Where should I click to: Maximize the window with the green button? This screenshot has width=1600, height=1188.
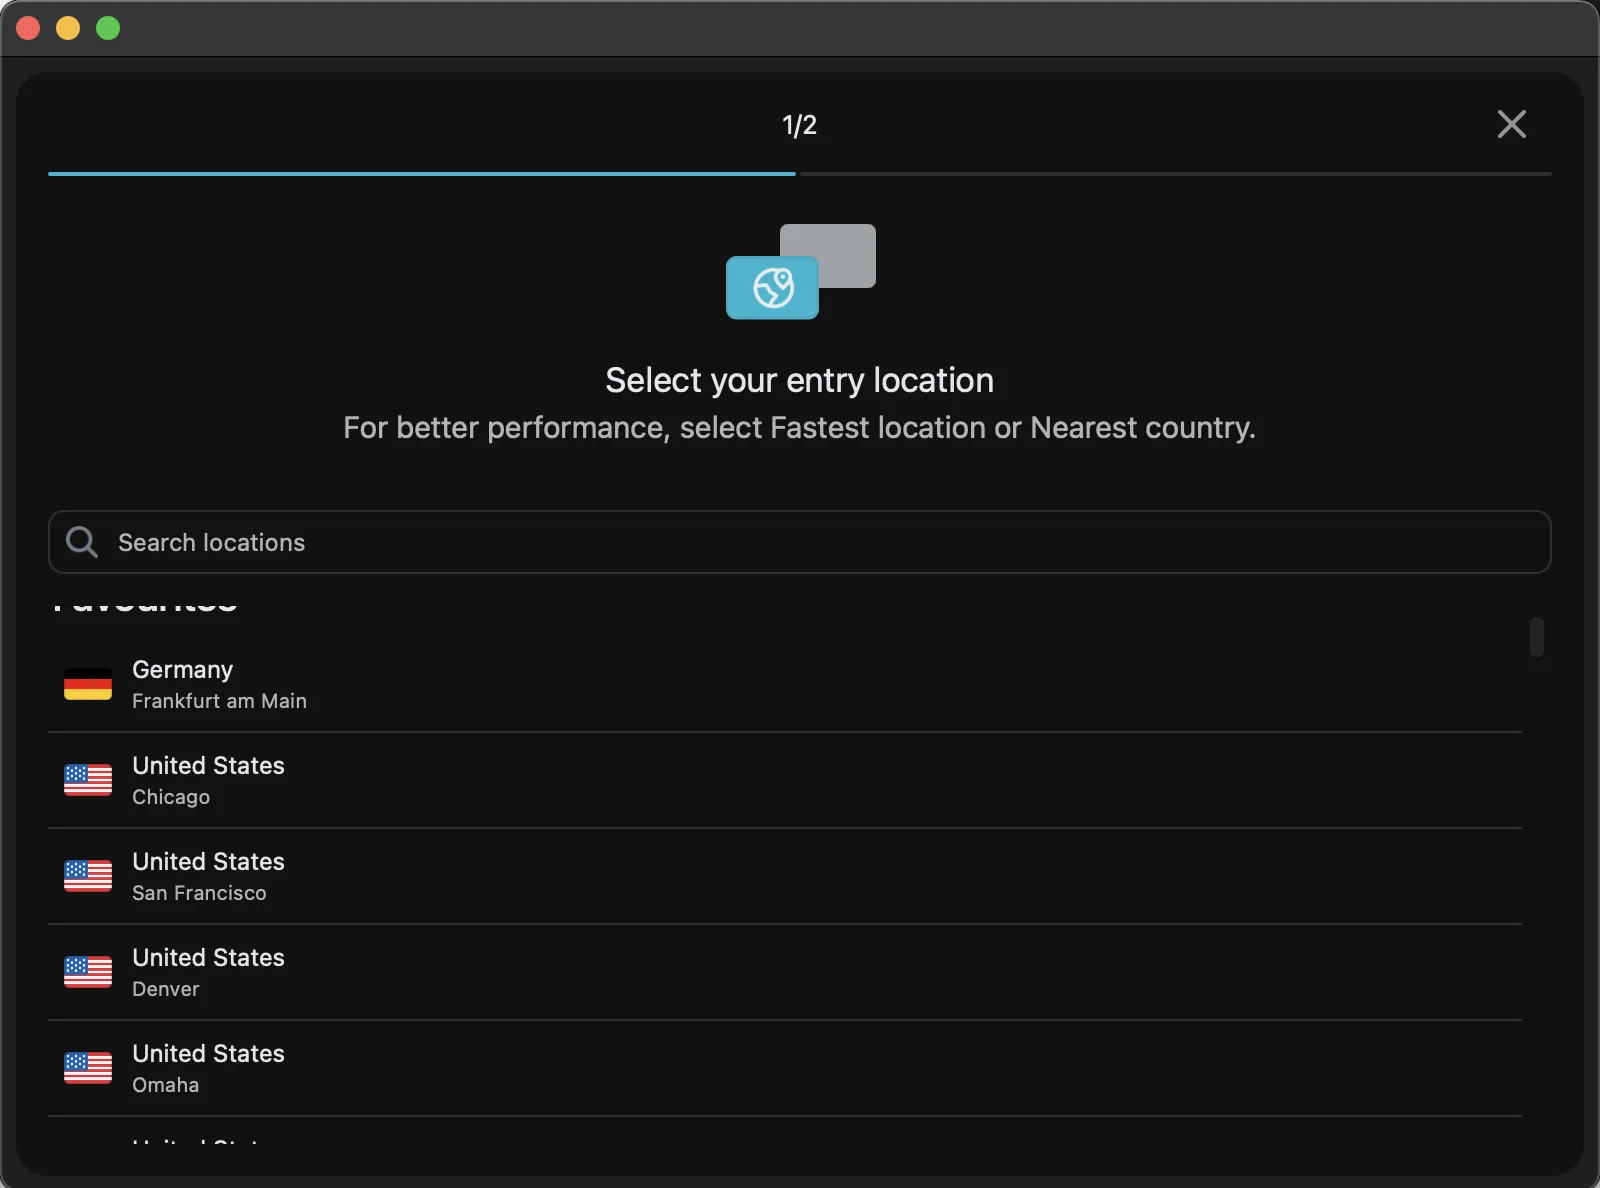(x=108, y=28)
